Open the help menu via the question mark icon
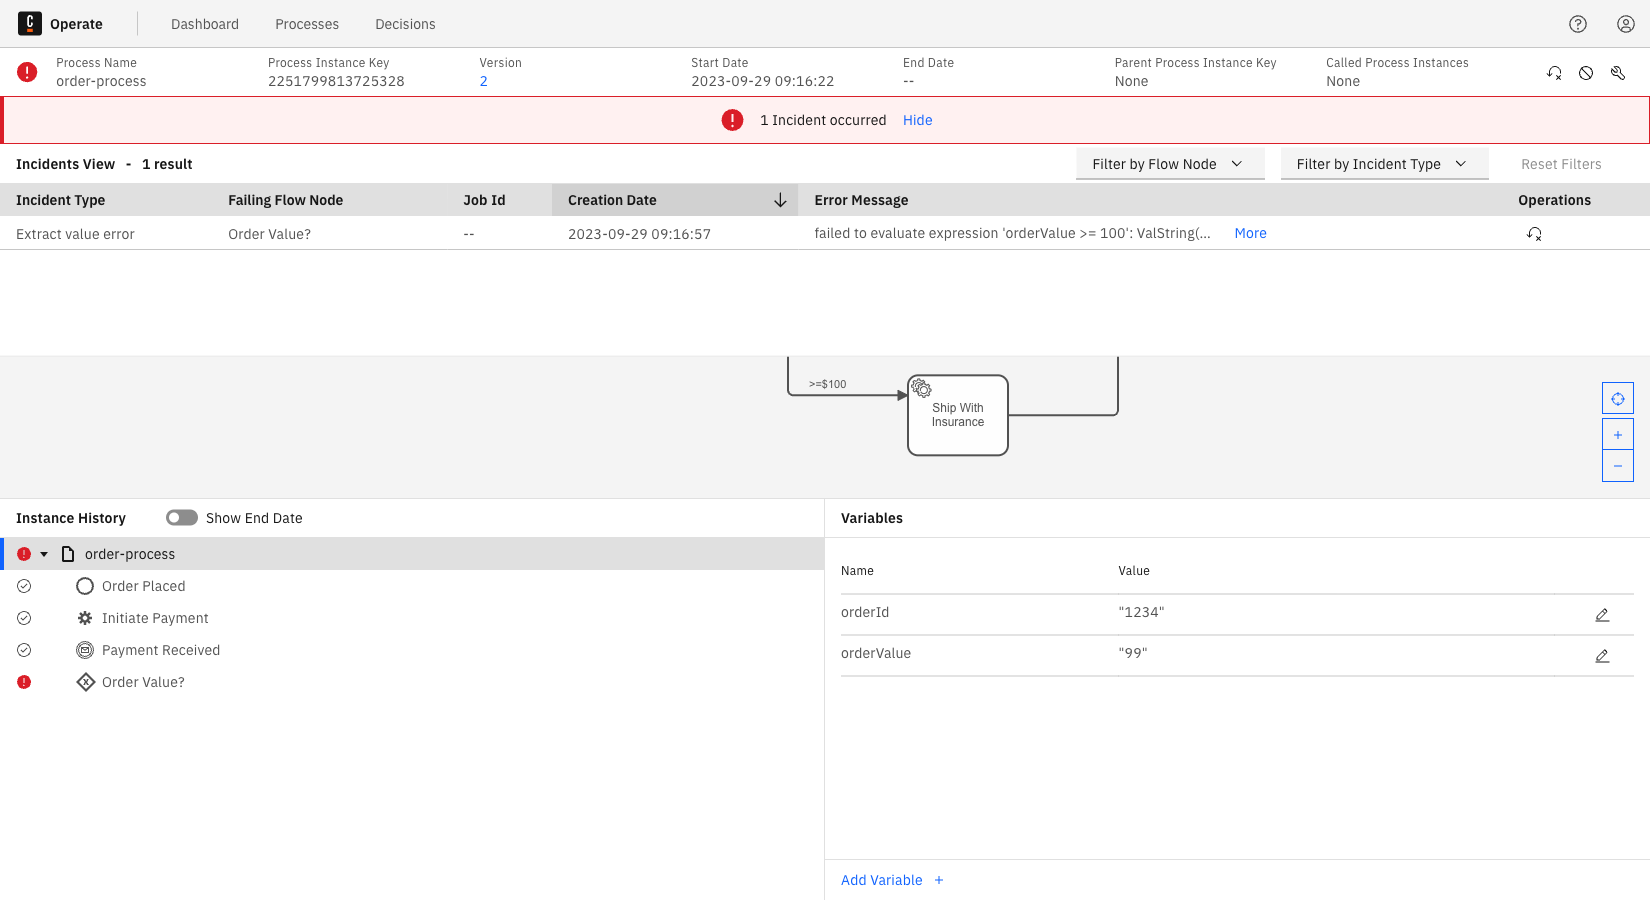 [x=1577, y=23]
